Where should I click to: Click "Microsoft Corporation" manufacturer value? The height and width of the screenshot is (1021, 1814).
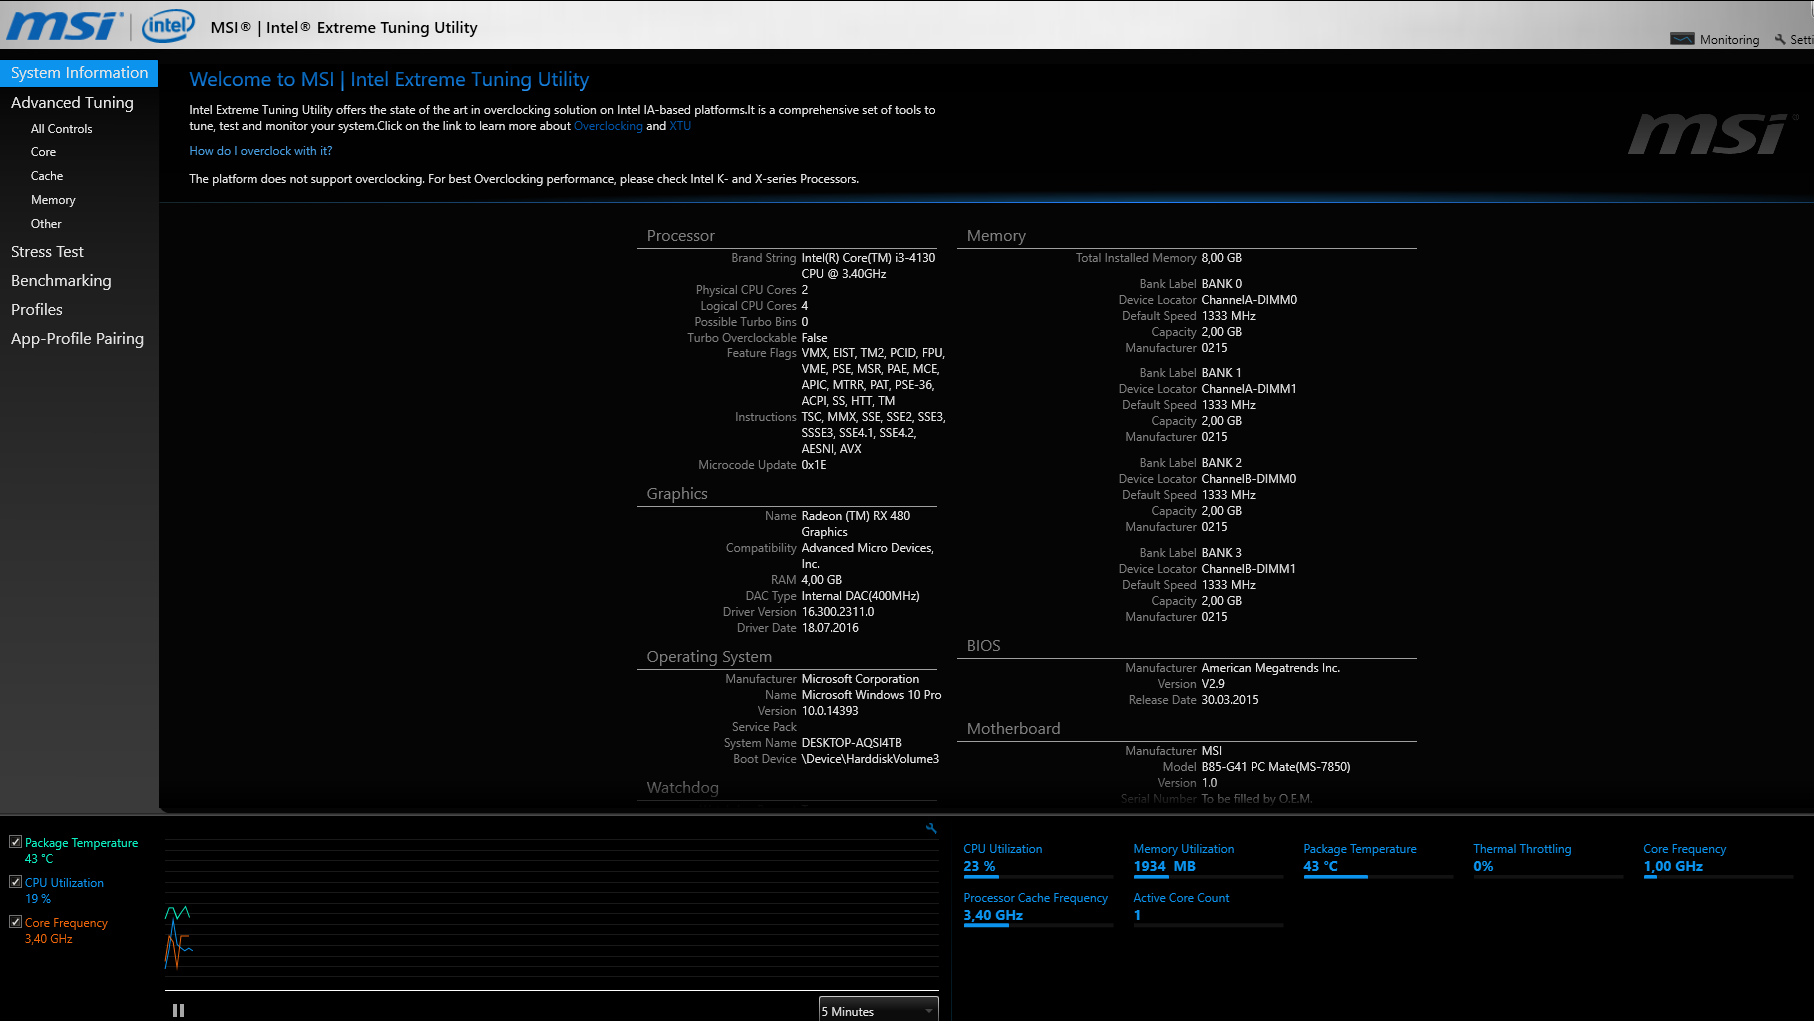tap(861, 679)
